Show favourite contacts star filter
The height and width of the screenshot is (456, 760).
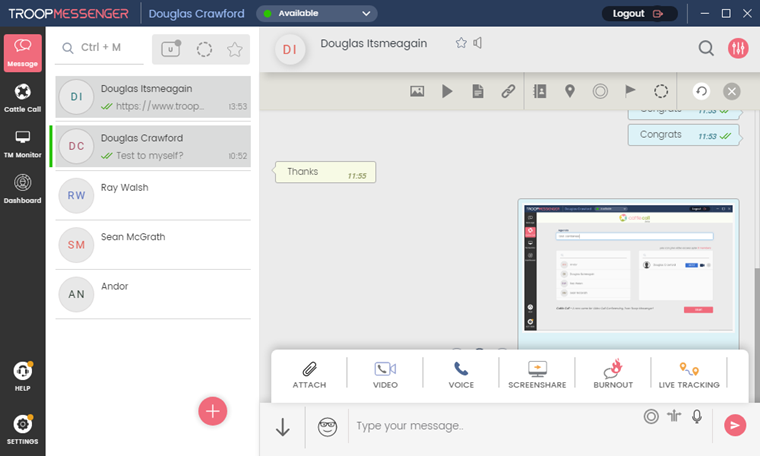235,49
